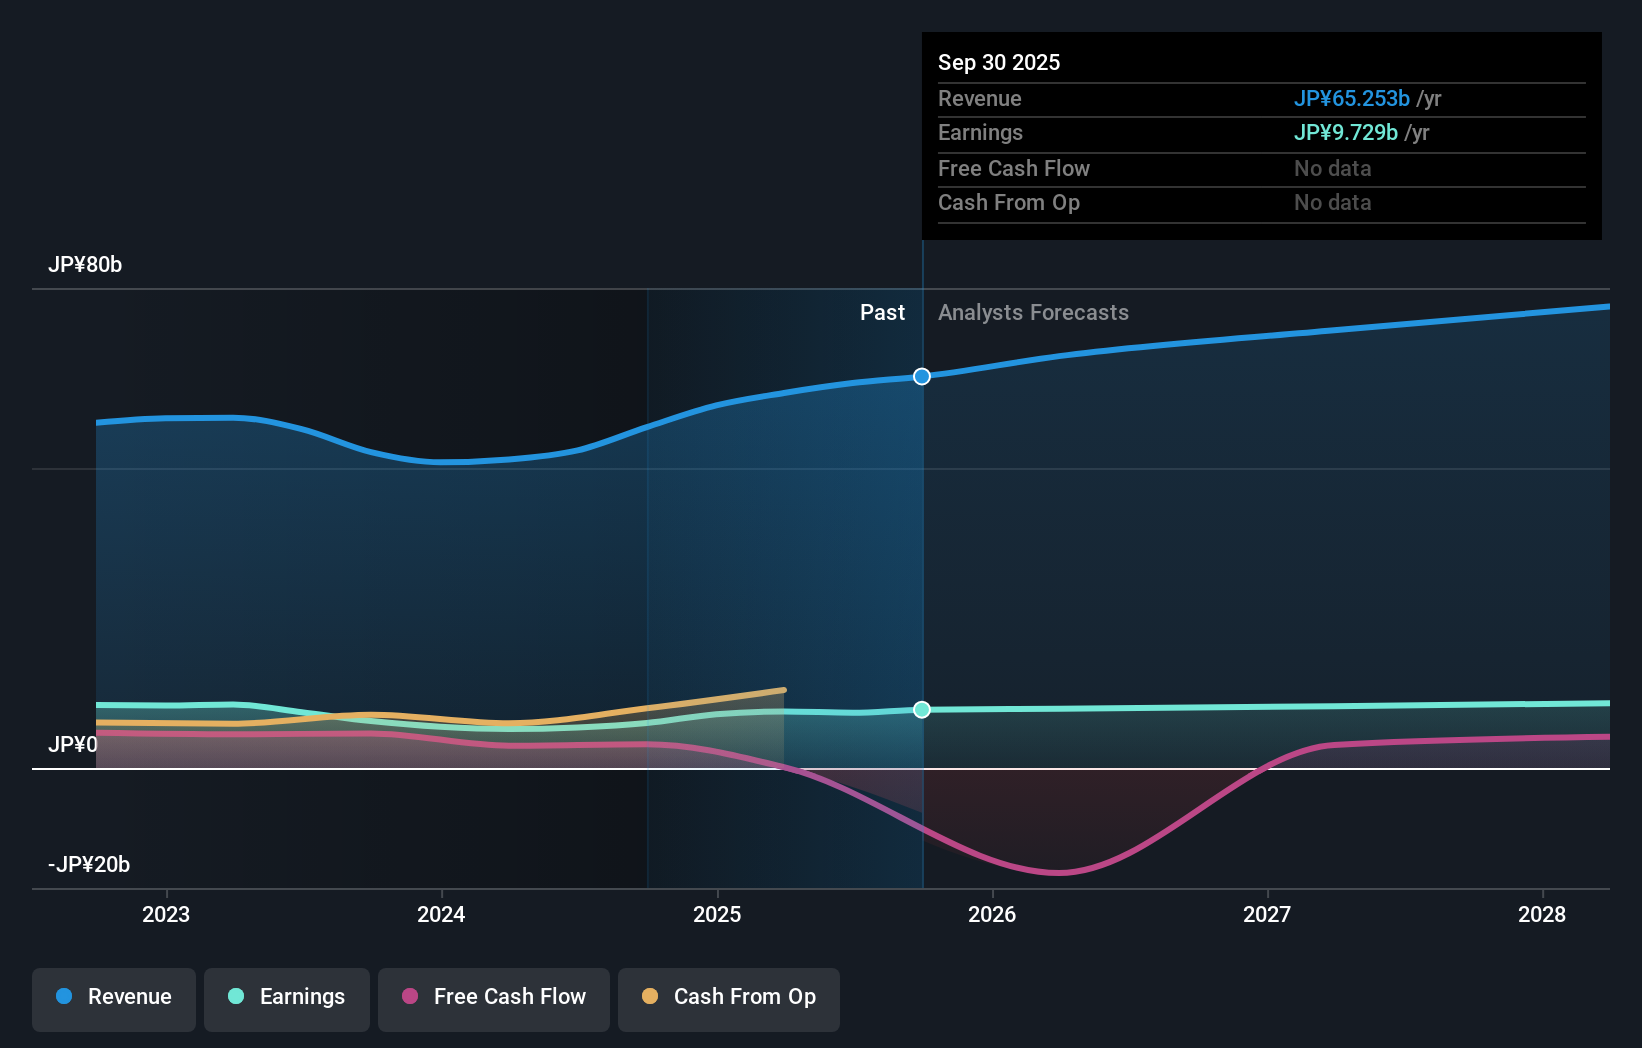
Task: Select the Revenue data point marker on chart
Action: coord(921,376)
